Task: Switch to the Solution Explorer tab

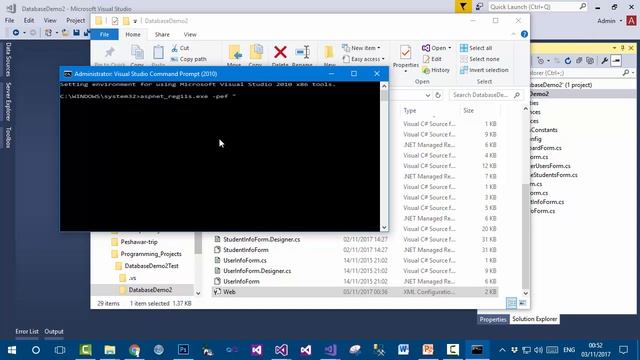Action: (534, 319)
